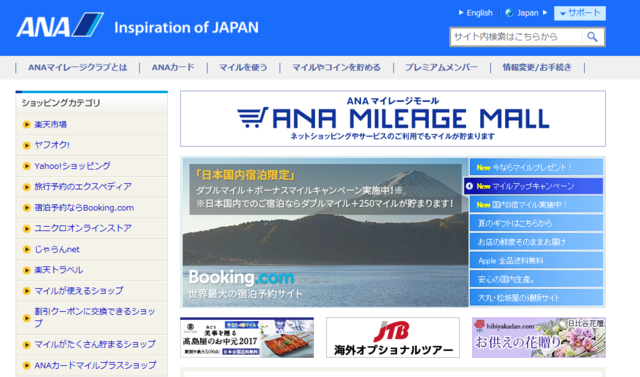This screenshot has width=640, height=377.
Task: Open the 高島屋のお中元2017 banner
Action: pyautogui.click(x=247, y=337)
